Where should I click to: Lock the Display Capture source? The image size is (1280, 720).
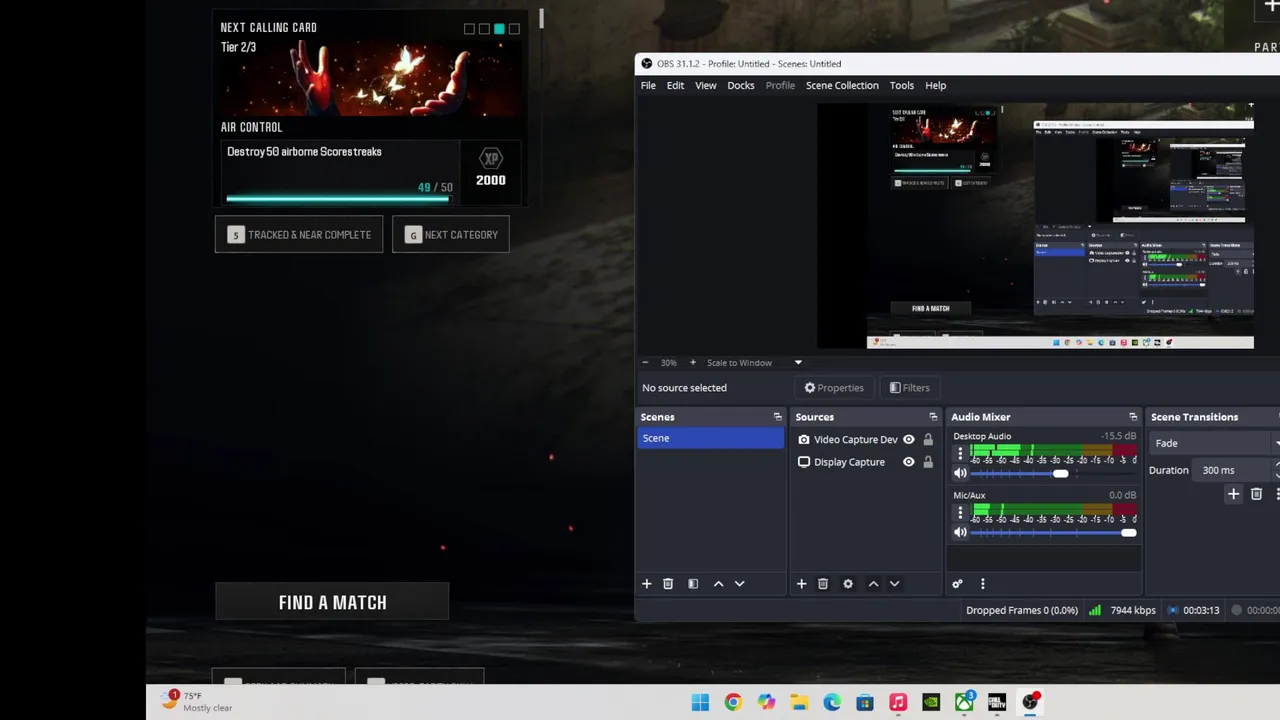(928, 462)
